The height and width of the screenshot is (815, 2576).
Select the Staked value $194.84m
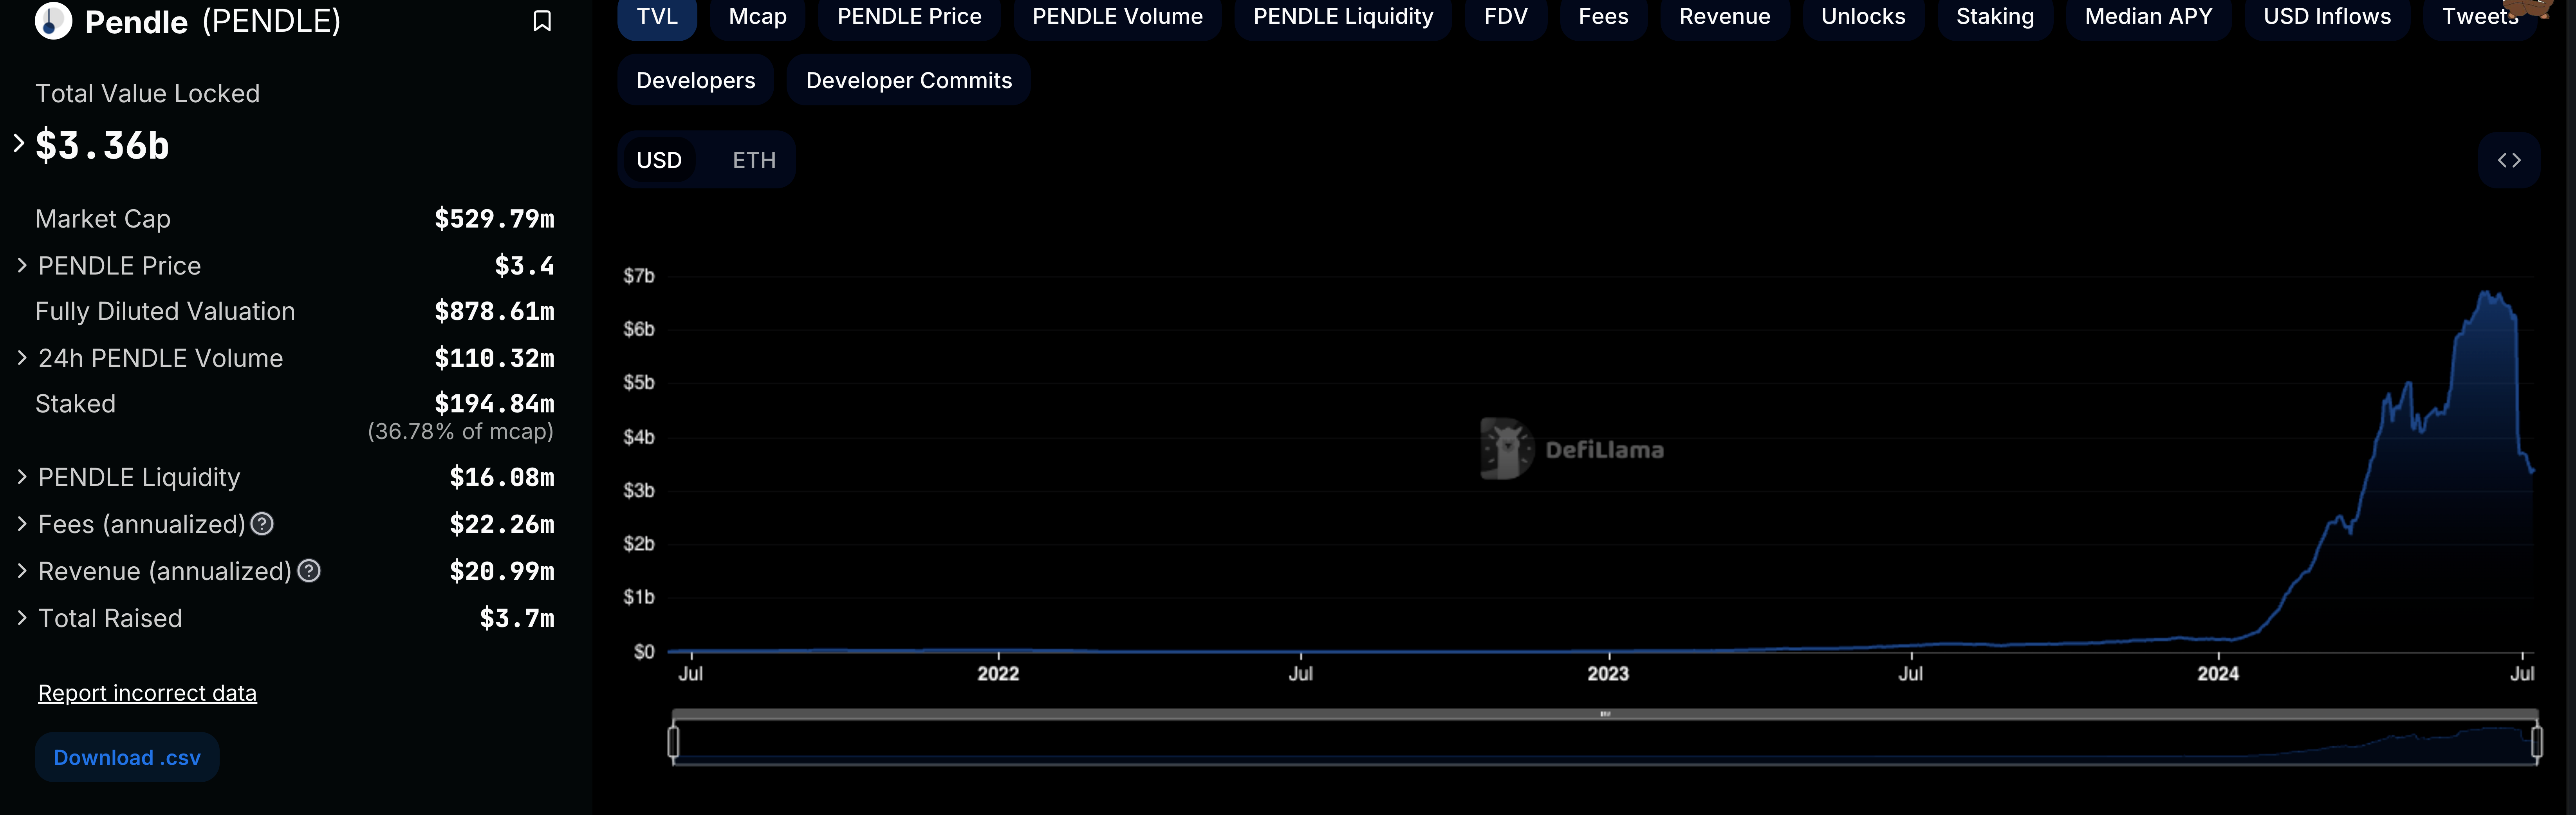point(494,404)
